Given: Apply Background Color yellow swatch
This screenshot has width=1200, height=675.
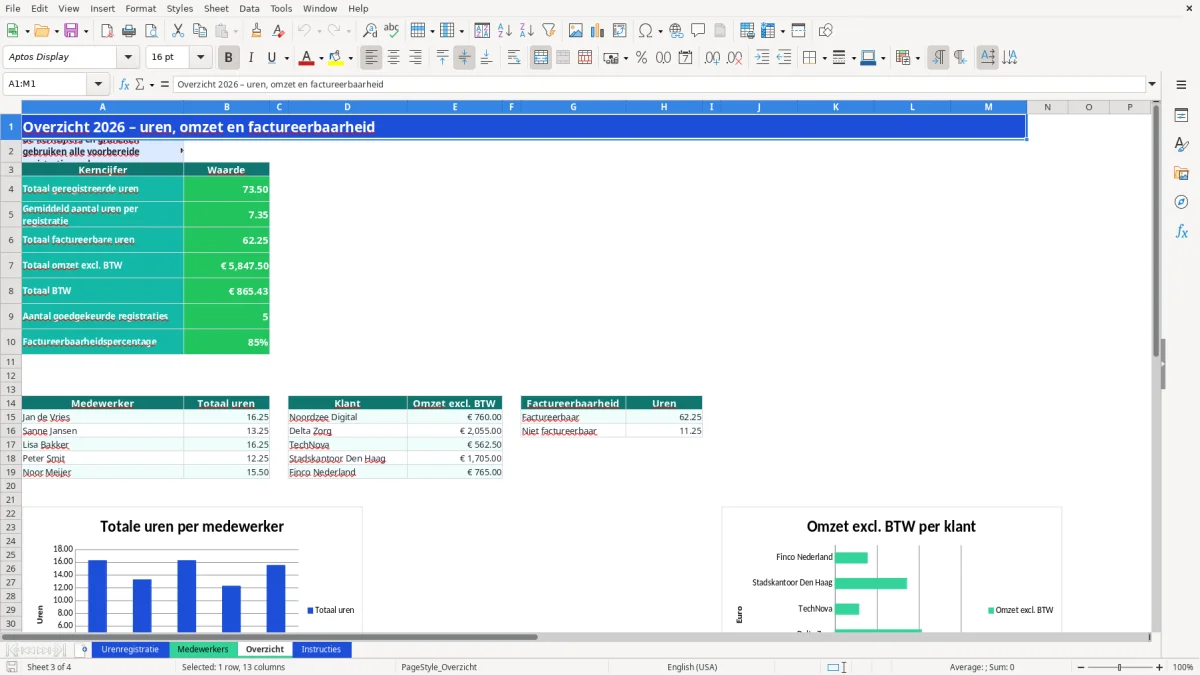Looking at the screenshot, I should pyautogui.click(x=336, y=58).
